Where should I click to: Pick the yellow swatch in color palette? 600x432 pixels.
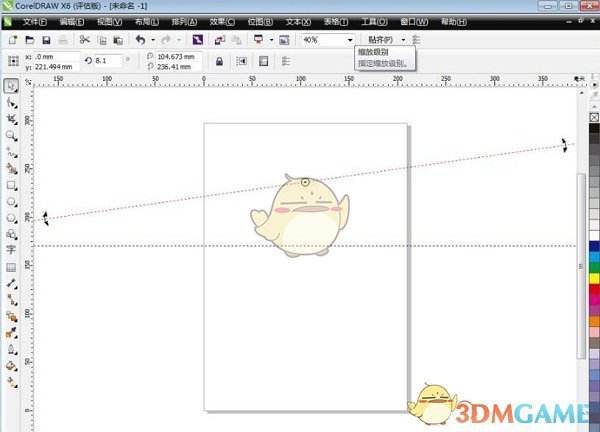594,279
